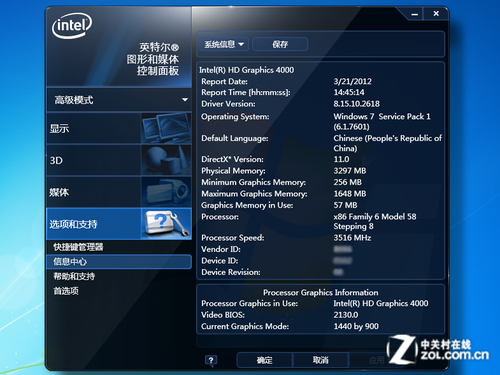The height and width of the screenshot is (375, 500).
Task: Click the Intel logo
Action: [x=72, y=25]
